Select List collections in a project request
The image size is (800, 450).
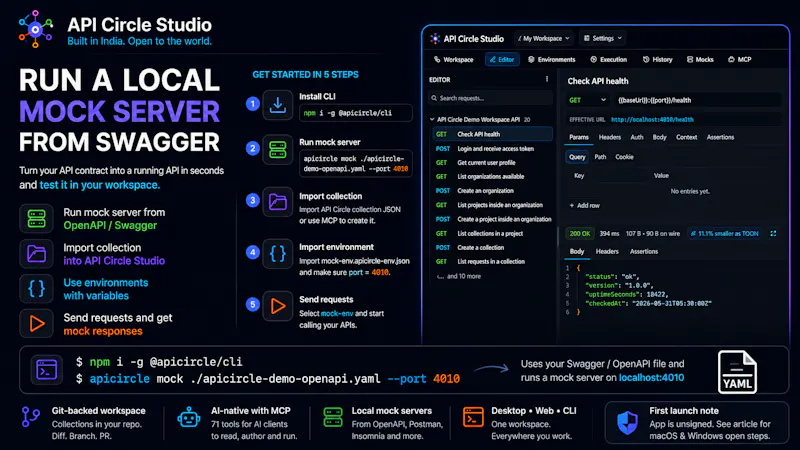click(x=492, y=234)
